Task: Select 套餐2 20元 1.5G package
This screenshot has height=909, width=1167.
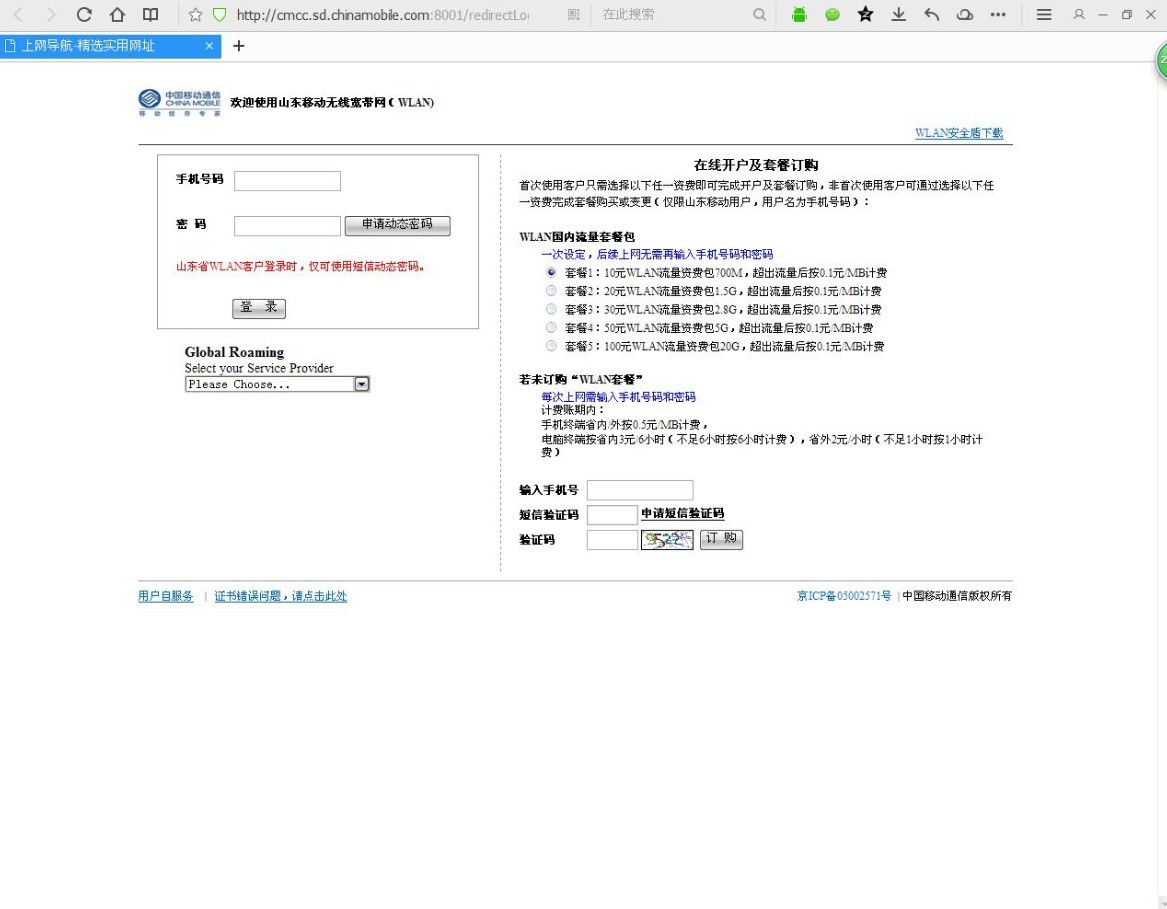Action: point(551,291)
